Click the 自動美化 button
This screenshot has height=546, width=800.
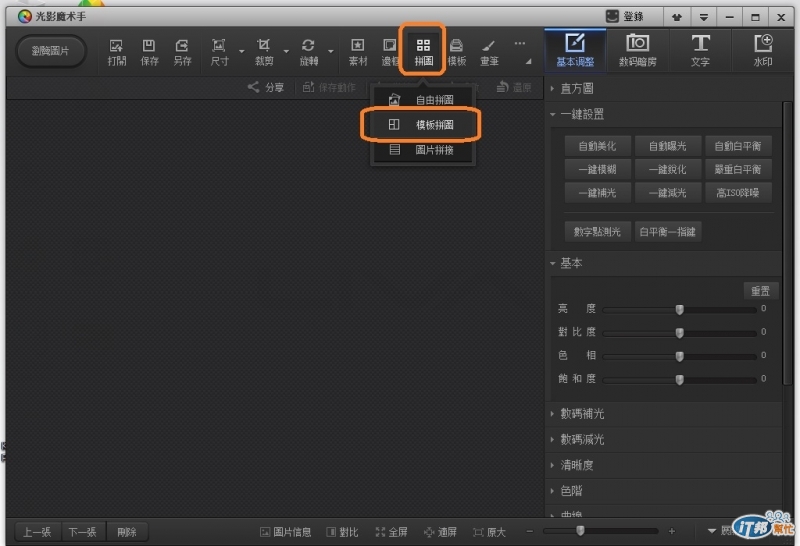tap(597, 146)
